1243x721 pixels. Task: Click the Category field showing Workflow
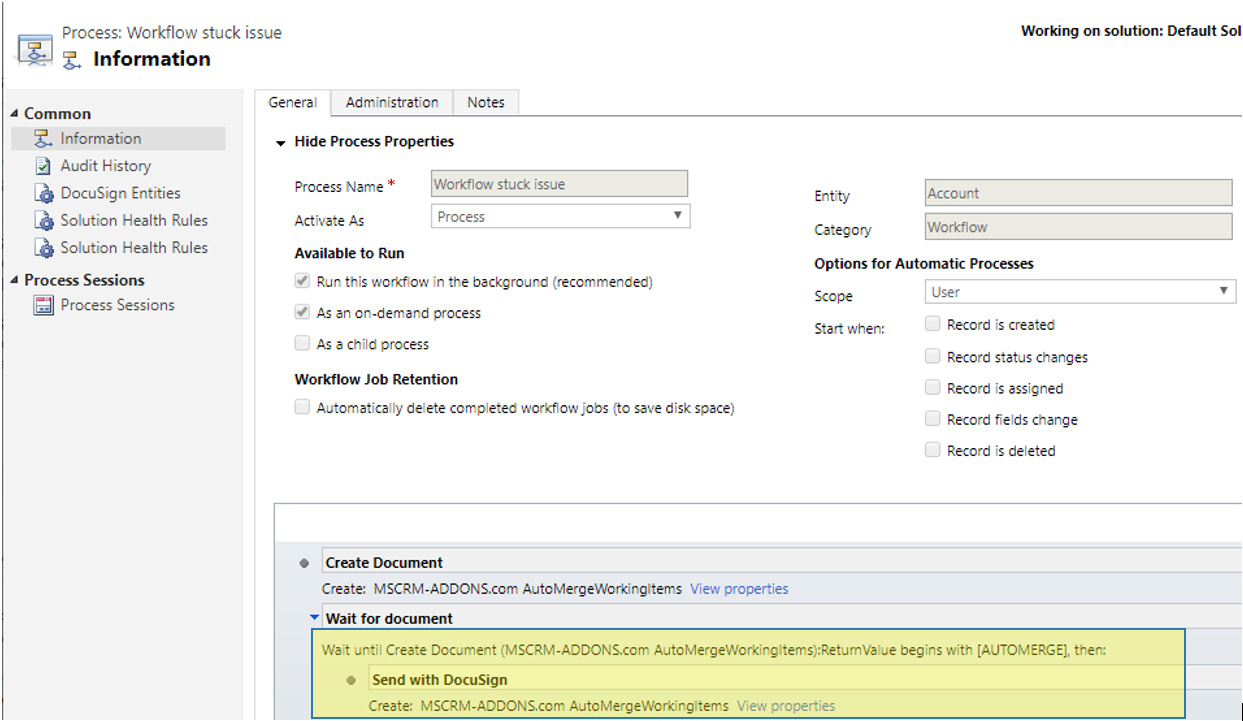coord(1079,227)
